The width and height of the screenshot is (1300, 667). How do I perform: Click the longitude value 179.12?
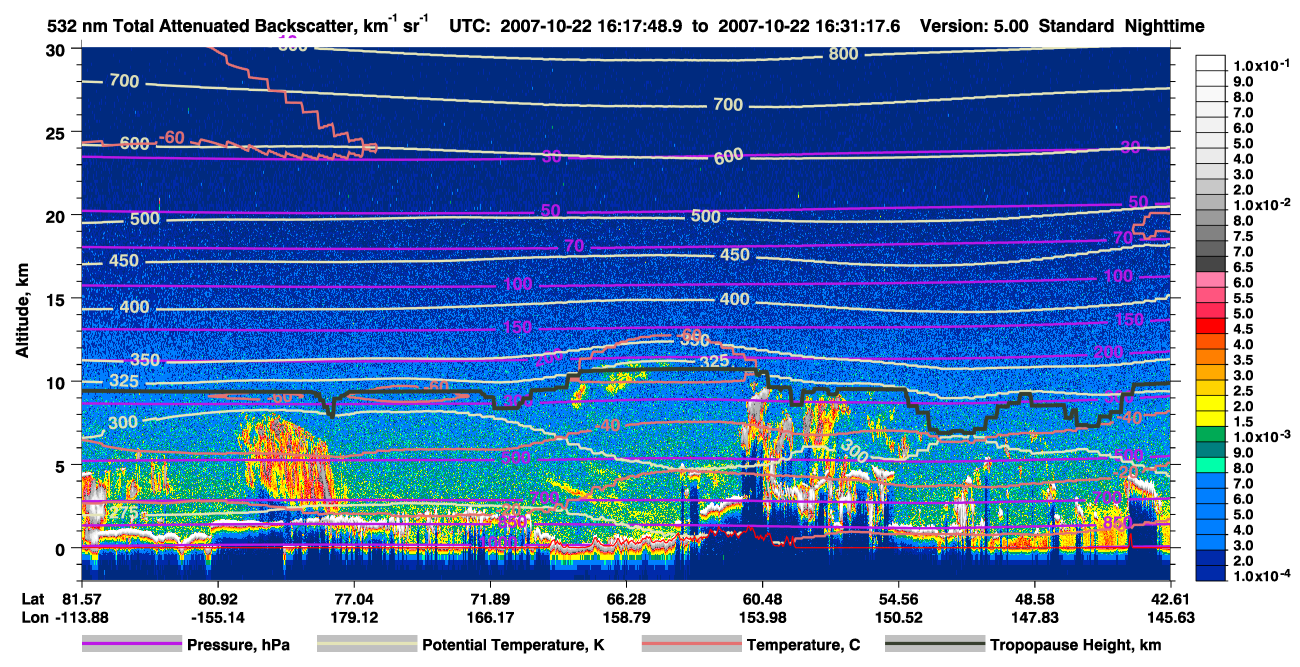(x=353, y=616)
